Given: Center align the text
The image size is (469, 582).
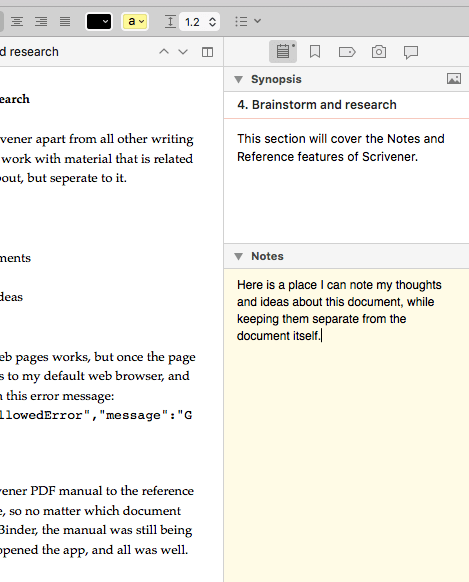Looking at the screenshot, I should [x=17, y=22].
